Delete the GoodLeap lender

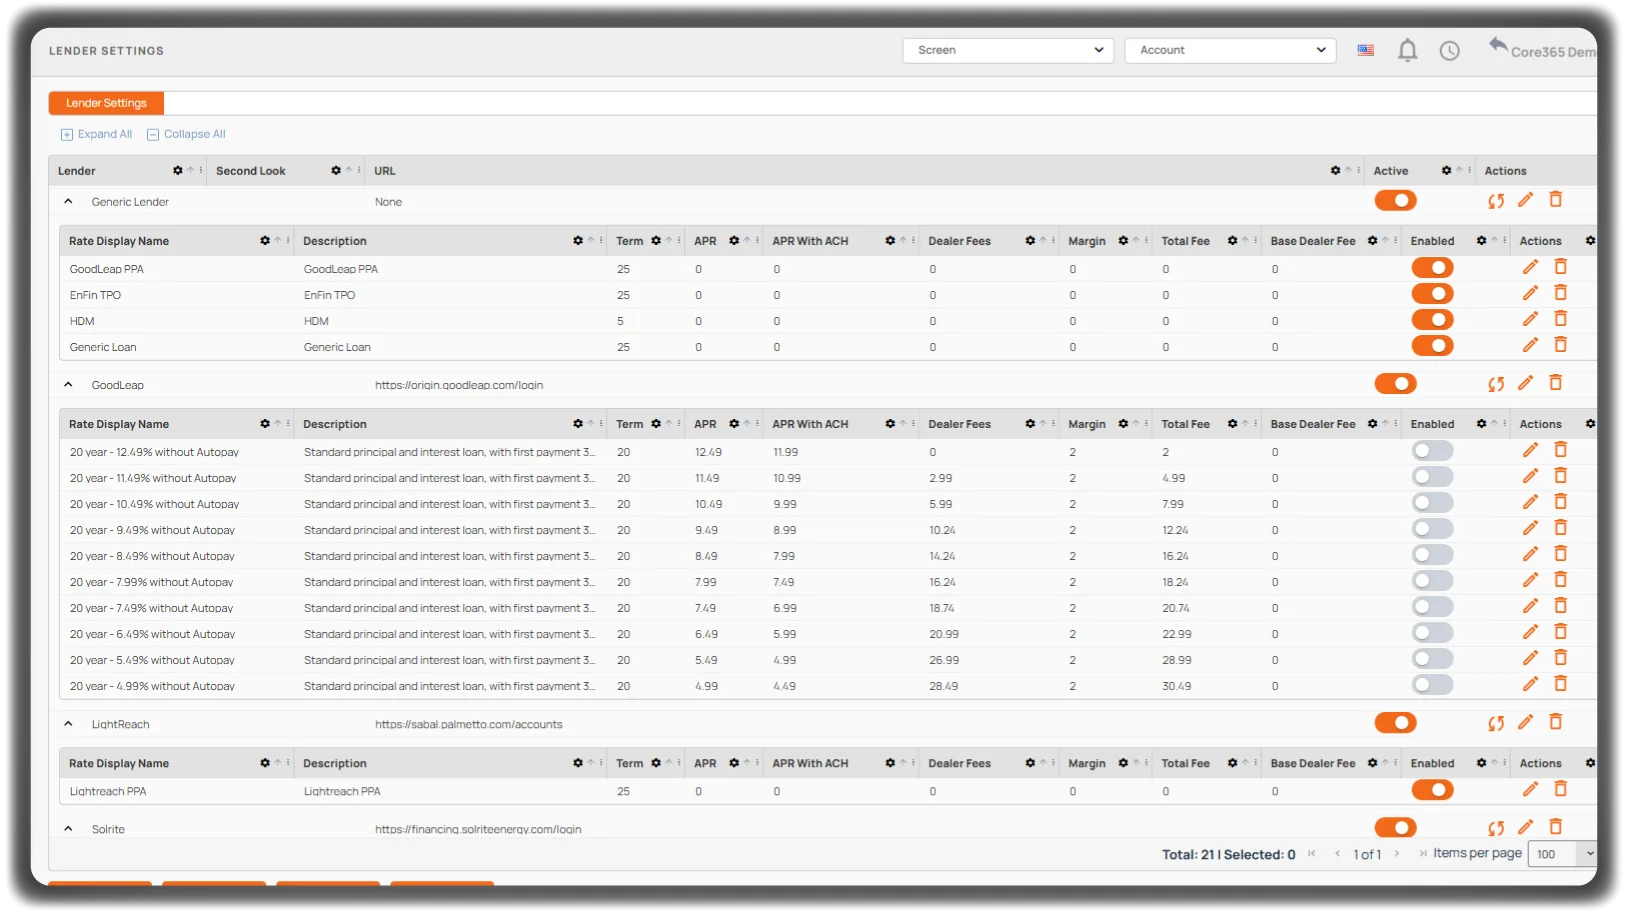coord(1555,383)
